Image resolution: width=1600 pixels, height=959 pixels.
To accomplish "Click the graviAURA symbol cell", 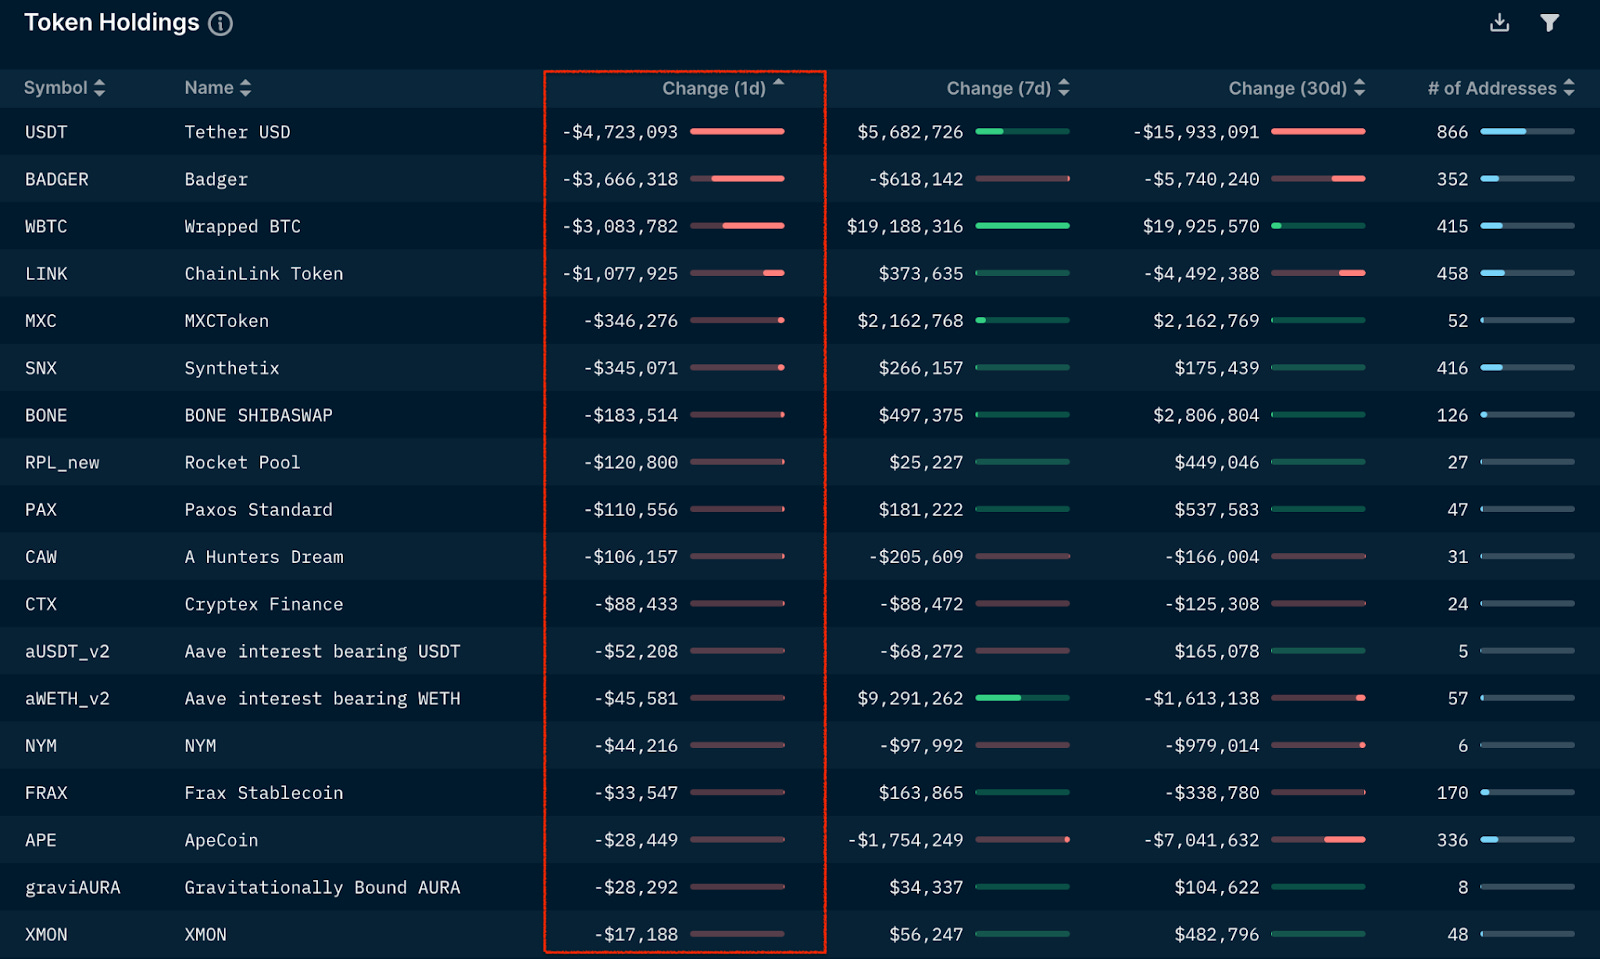I will 73,887.
